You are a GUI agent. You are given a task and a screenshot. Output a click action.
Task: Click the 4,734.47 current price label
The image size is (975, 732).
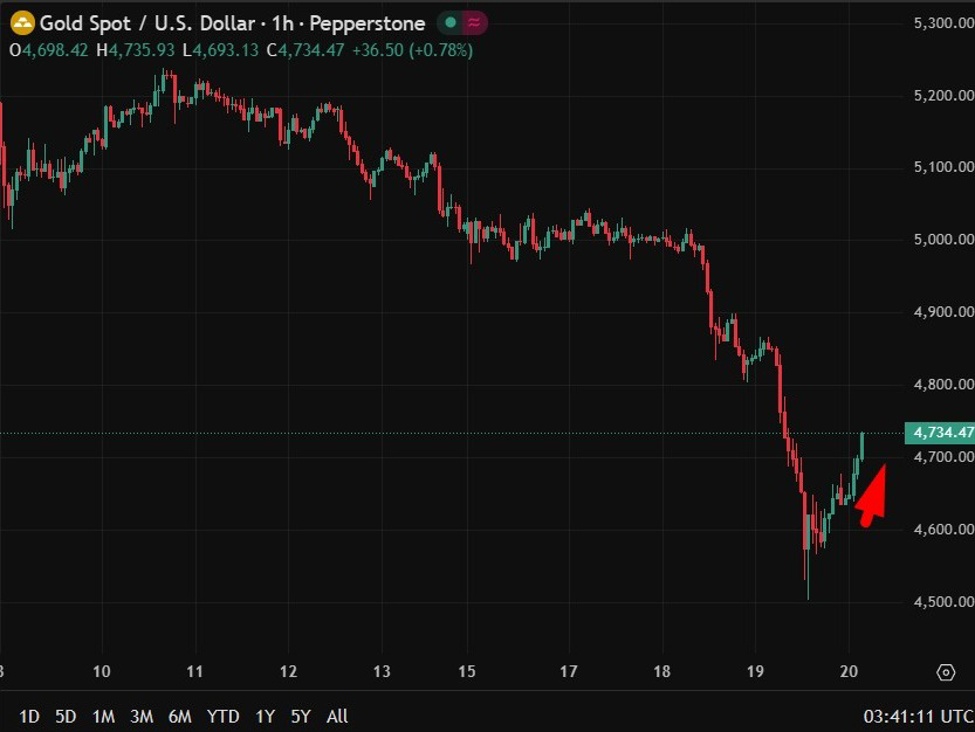[x=940, y=433]
